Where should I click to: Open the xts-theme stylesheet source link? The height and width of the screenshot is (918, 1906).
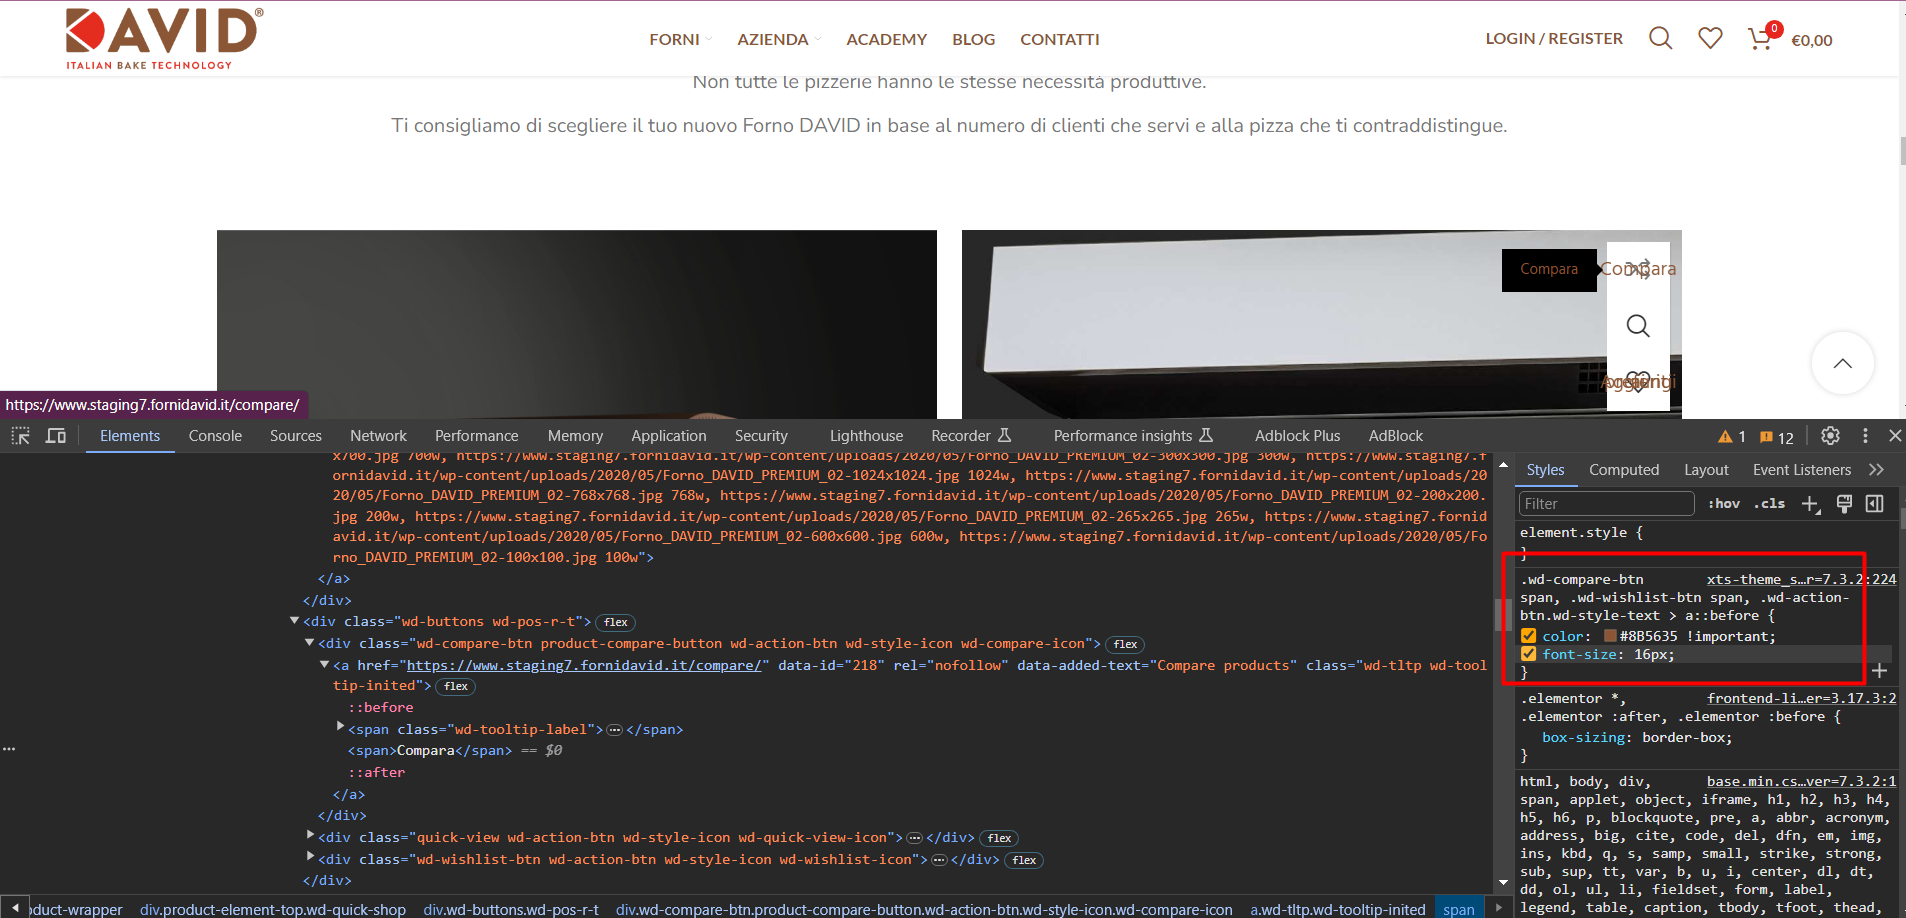(1801, 579)
